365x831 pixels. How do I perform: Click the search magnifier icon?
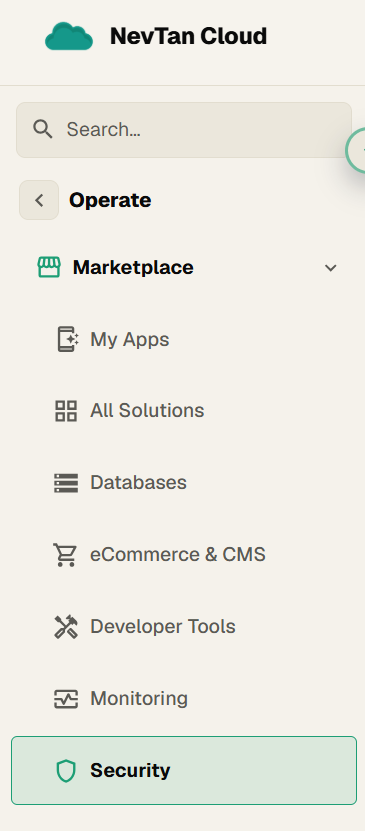42,129
